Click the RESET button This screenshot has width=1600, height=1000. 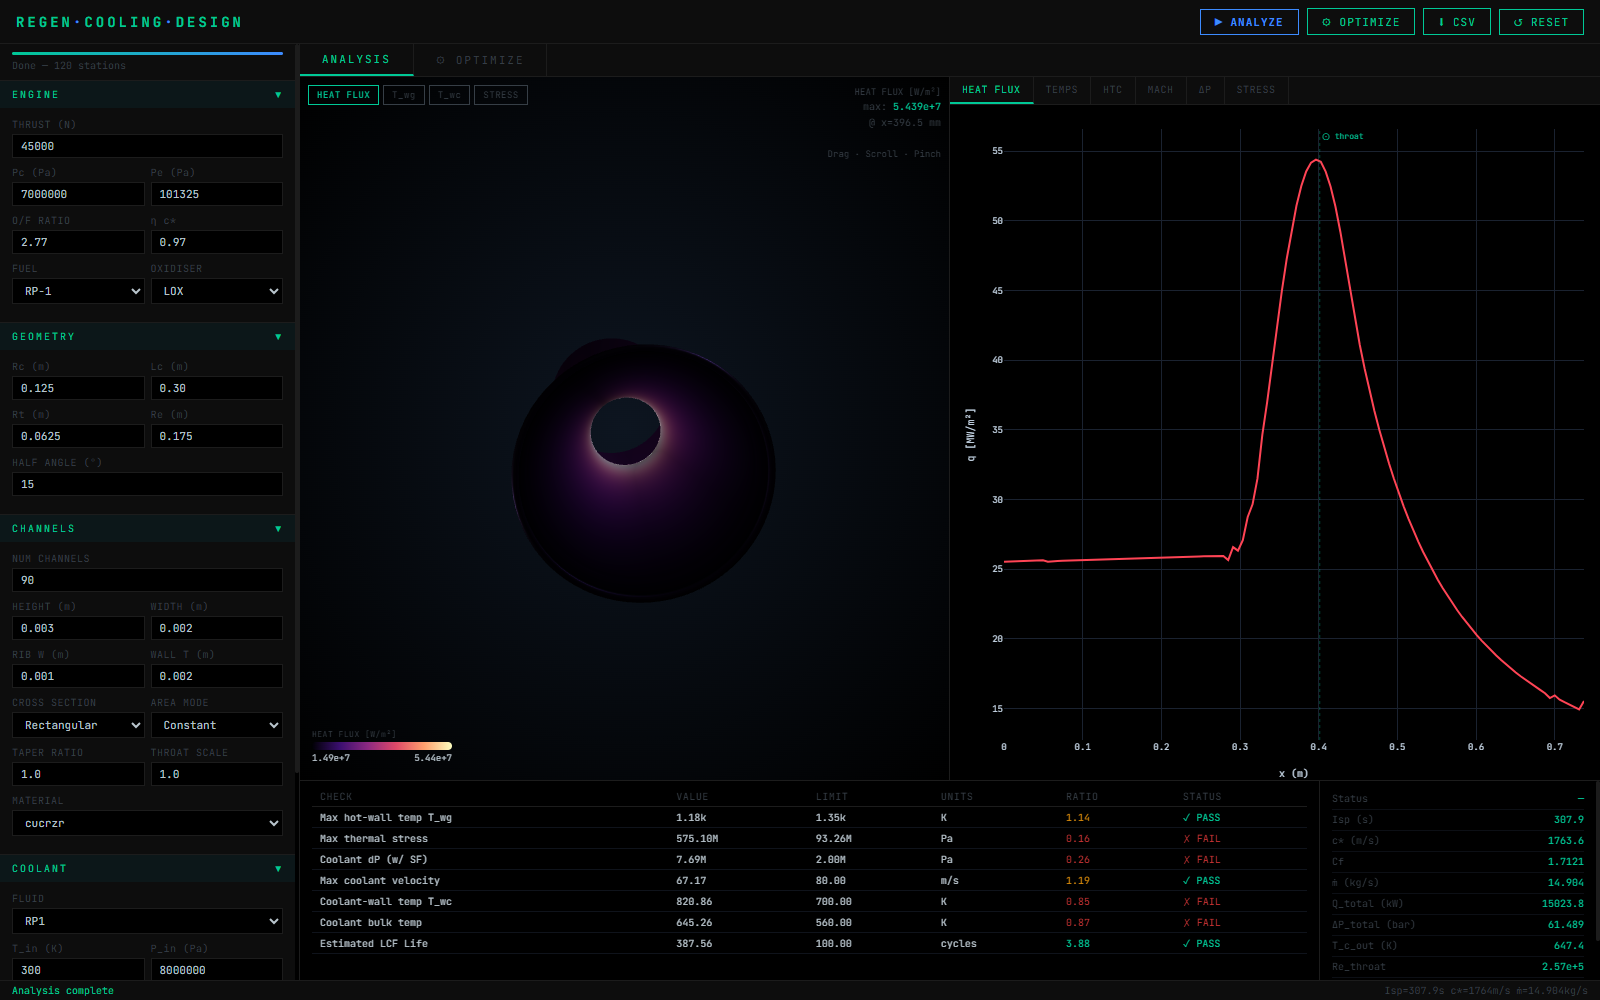click(1541, 22)
